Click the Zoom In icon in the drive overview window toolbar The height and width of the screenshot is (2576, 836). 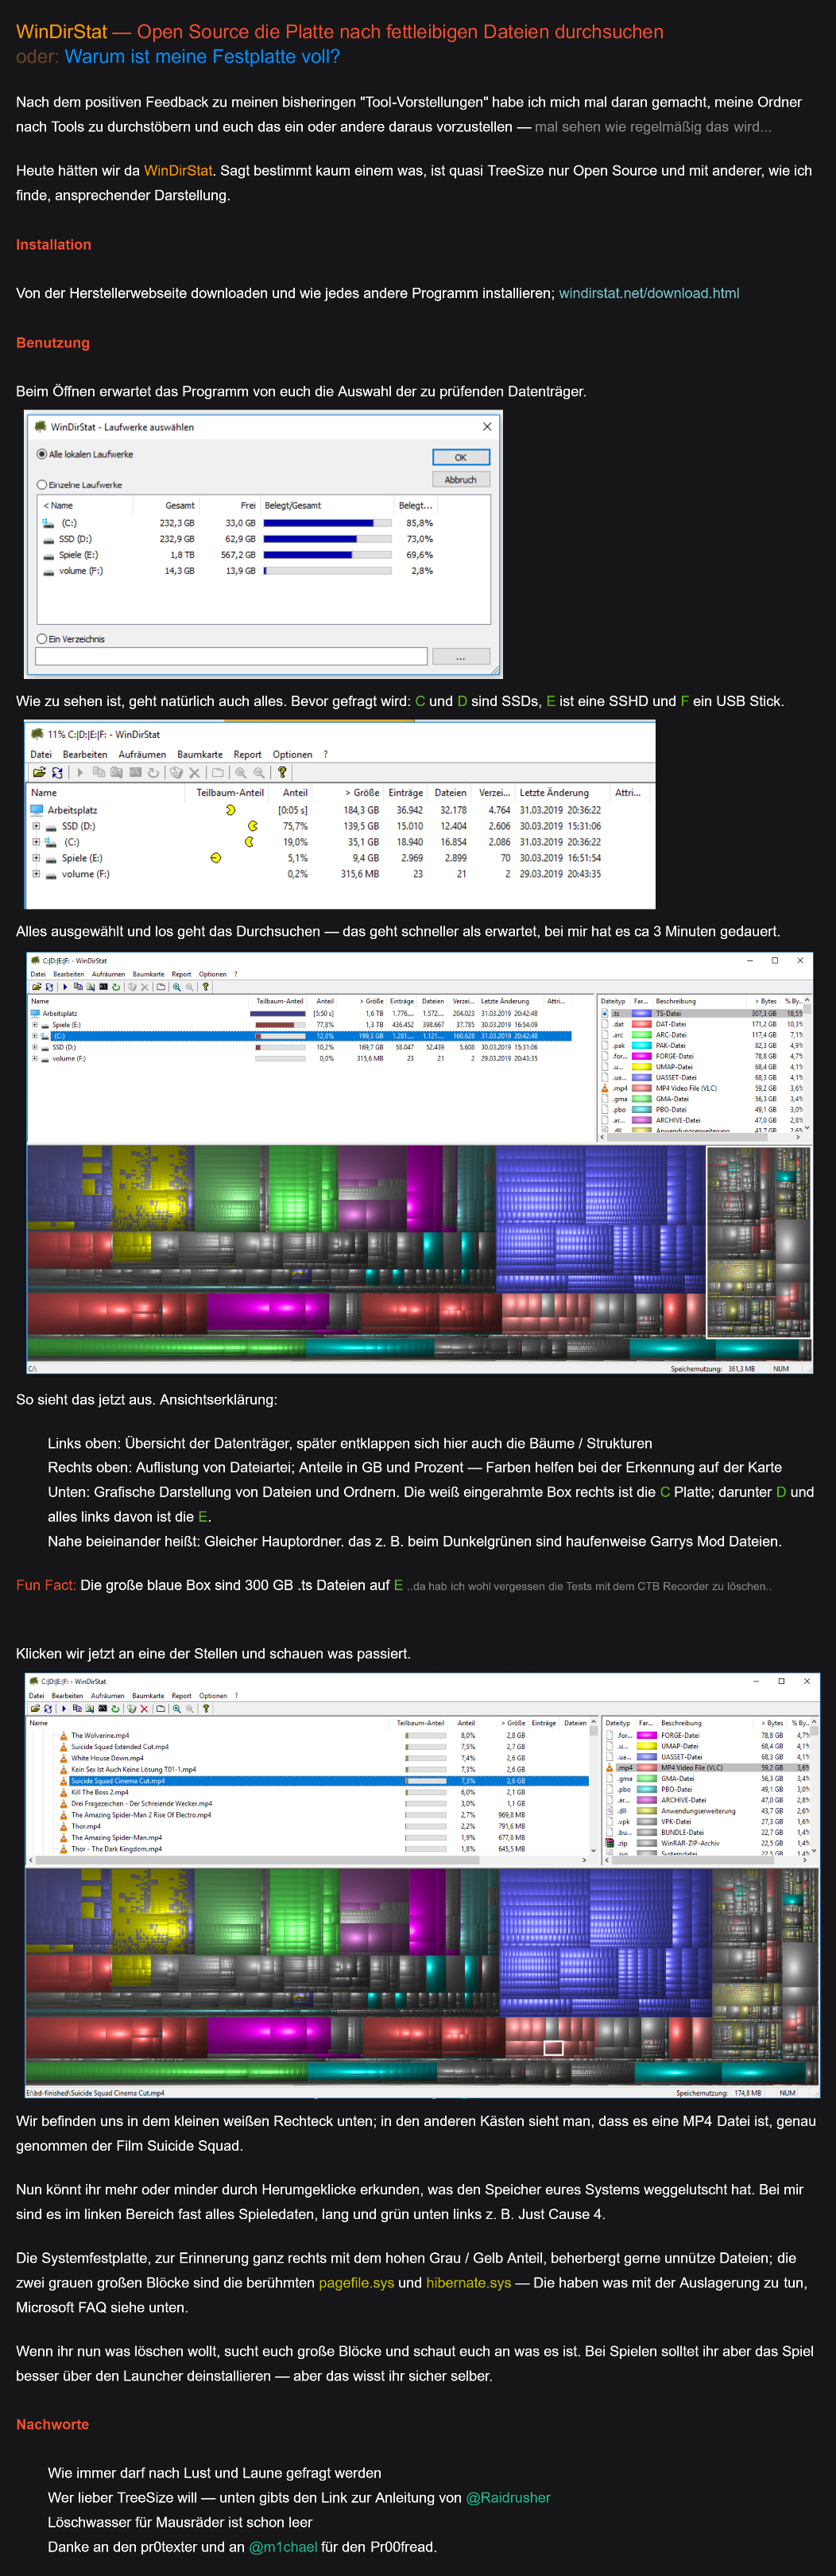coord(177,987)
